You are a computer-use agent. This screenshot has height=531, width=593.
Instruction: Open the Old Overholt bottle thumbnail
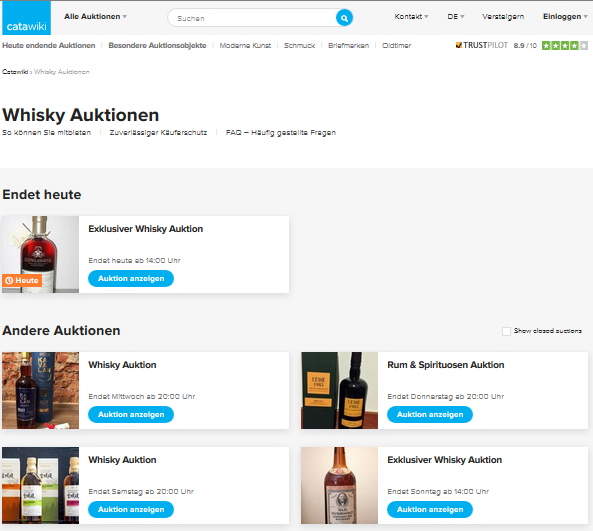click(339, 485)
